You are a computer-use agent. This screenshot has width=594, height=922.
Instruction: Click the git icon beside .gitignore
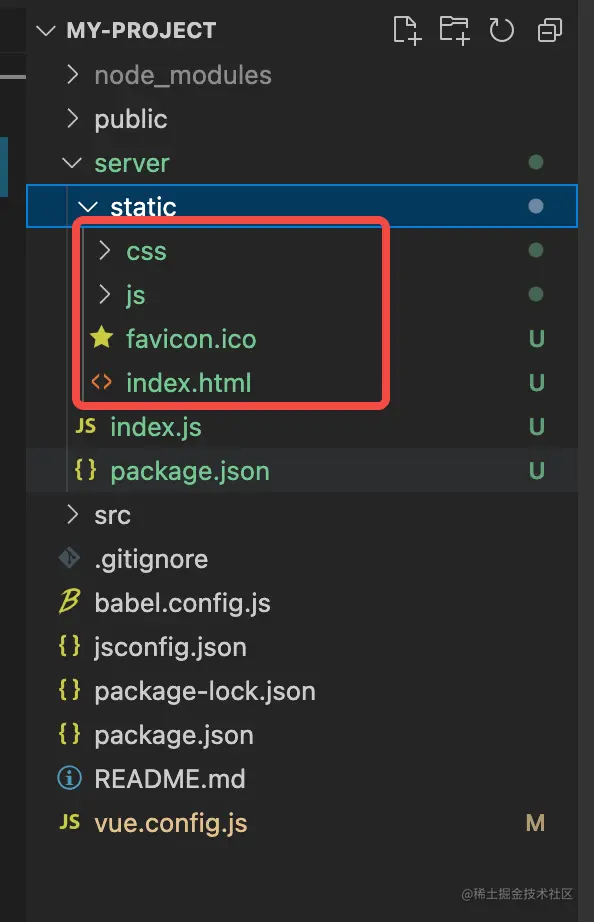(x=69, y=558)
